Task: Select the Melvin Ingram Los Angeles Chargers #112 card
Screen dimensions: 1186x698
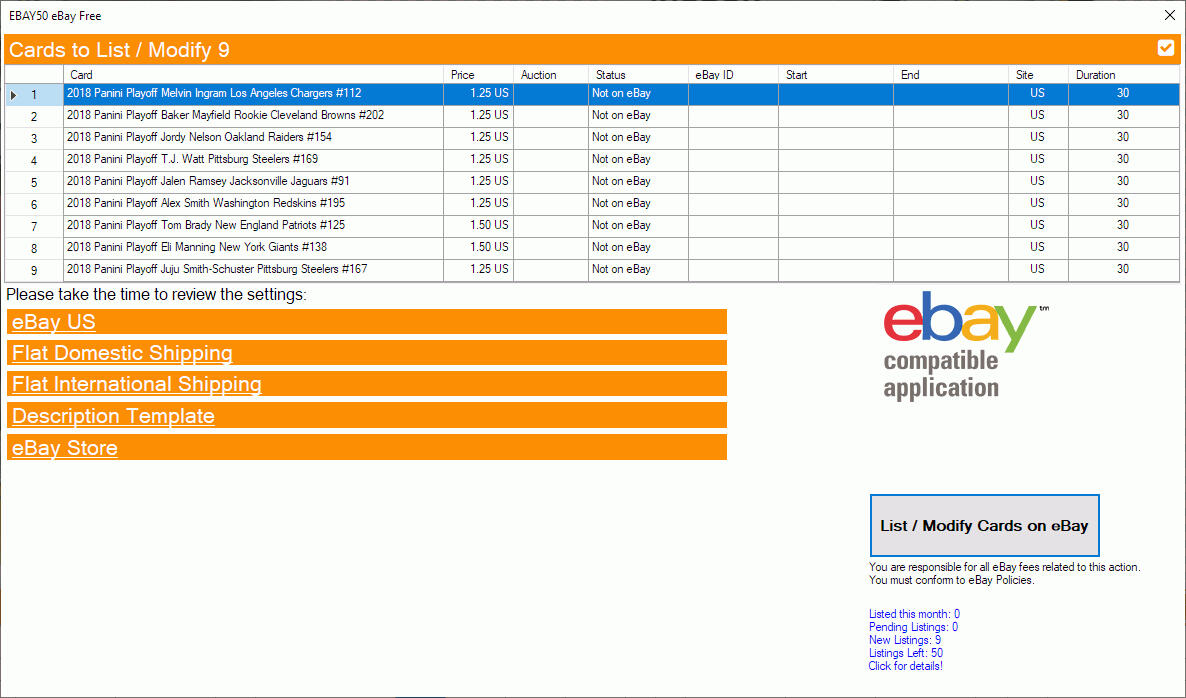Action: (253, 94)
